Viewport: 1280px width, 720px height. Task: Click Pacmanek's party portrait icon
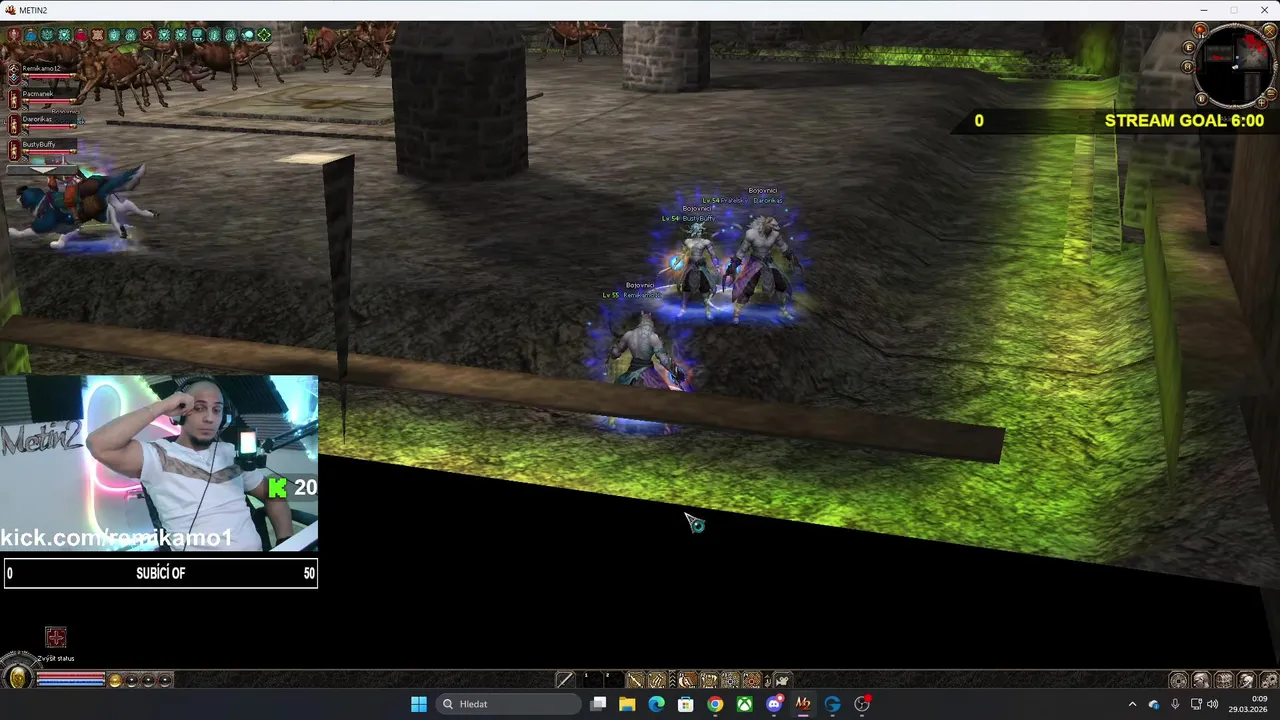tap(14, 99)
